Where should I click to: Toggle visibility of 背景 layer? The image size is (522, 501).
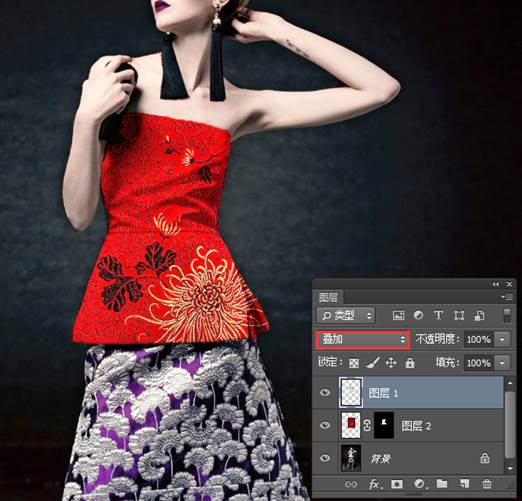325,458
